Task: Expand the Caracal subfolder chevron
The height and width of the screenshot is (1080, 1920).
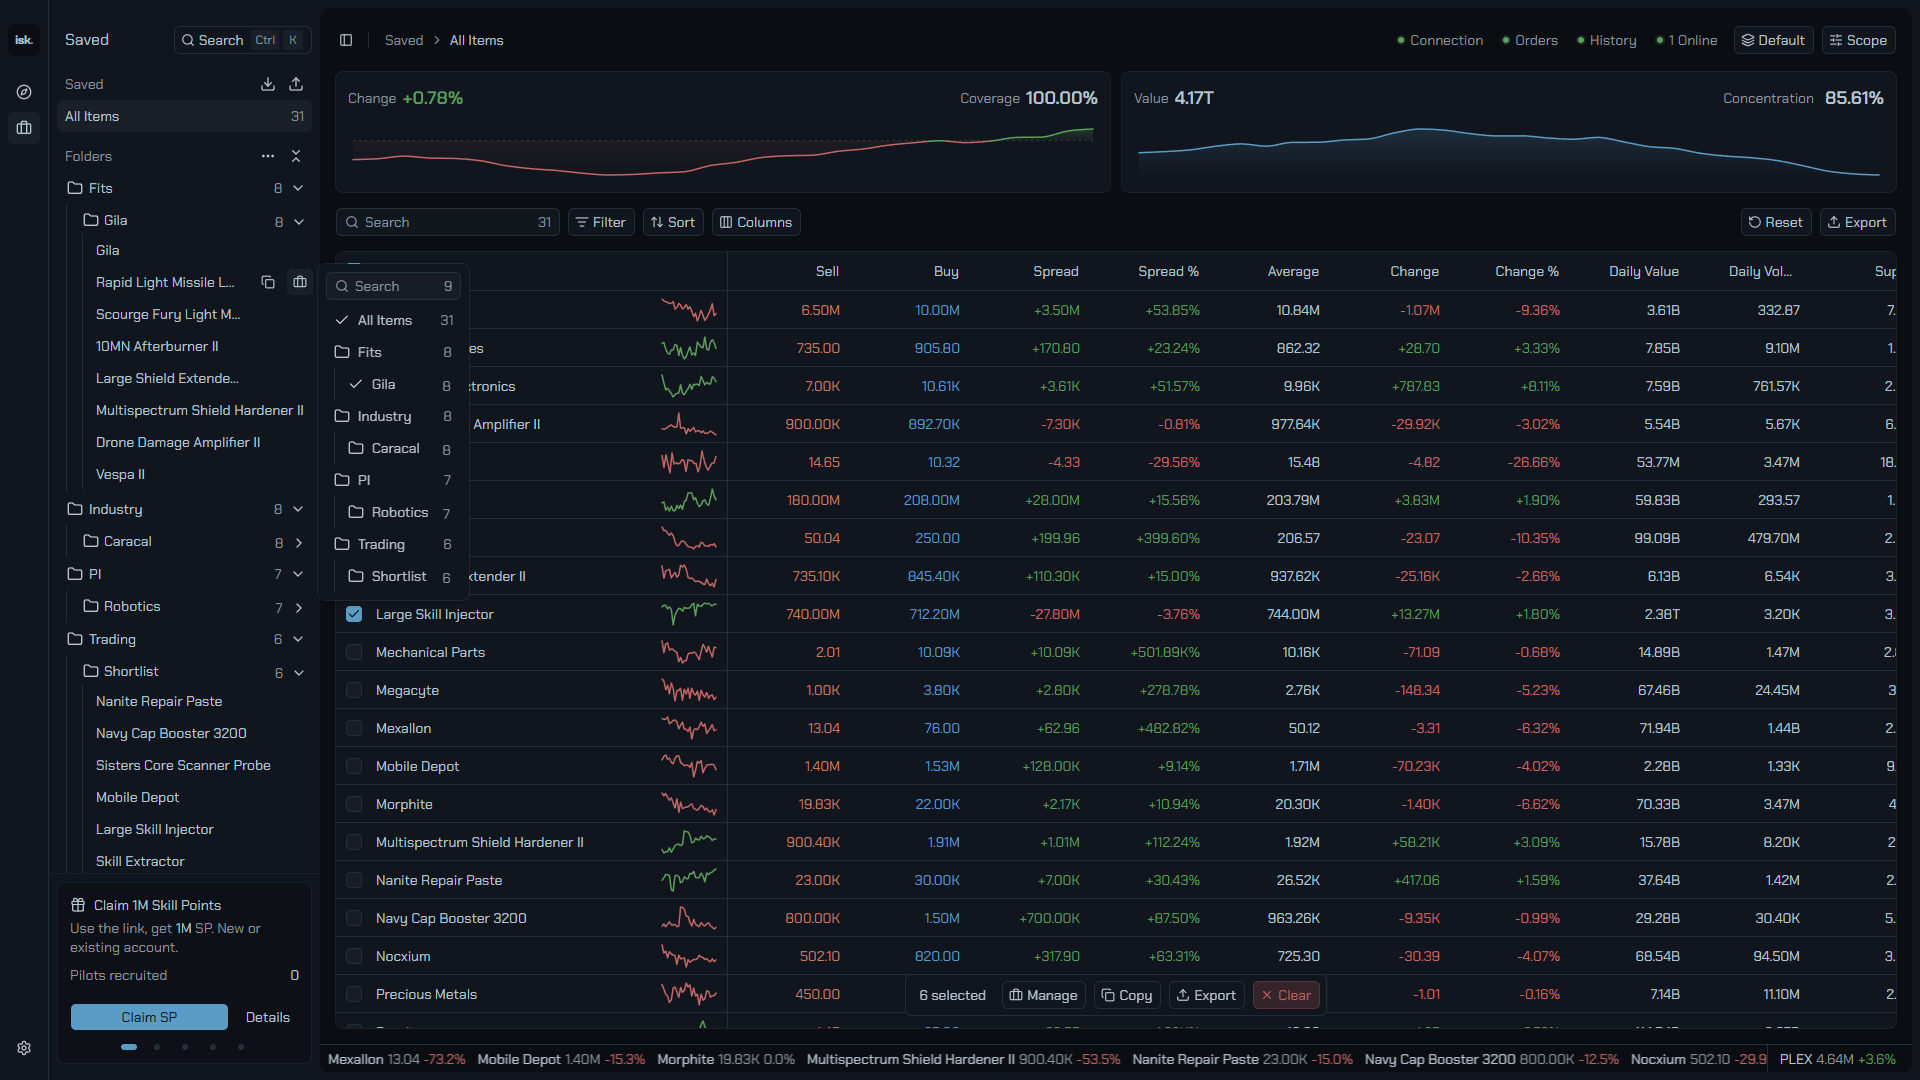Action: pos(298,543)
